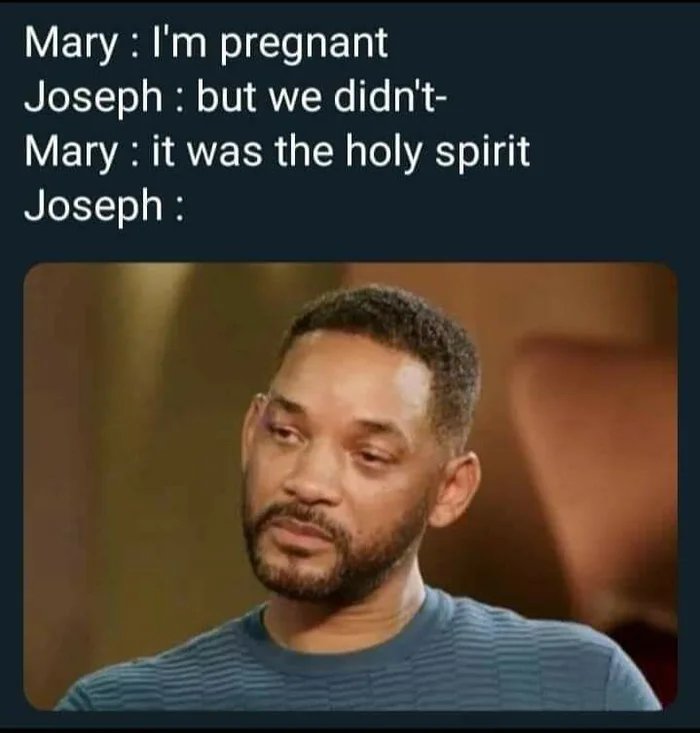700x733 pixels.
Task: Click the word "the" in the third line
Action: click(x=304, y=151)
